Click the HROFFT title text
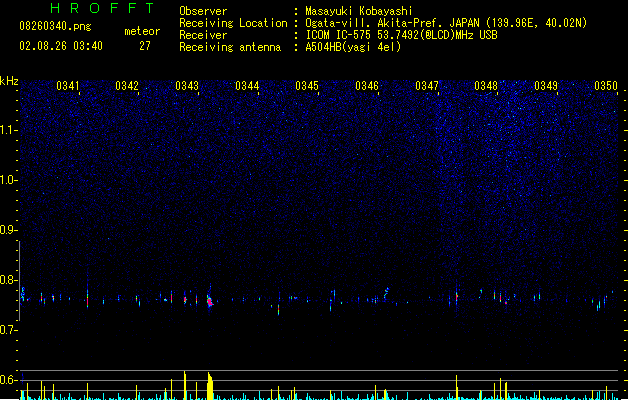Image resolution: width=629 pixels, height=400 pixels. coord(102,8)
